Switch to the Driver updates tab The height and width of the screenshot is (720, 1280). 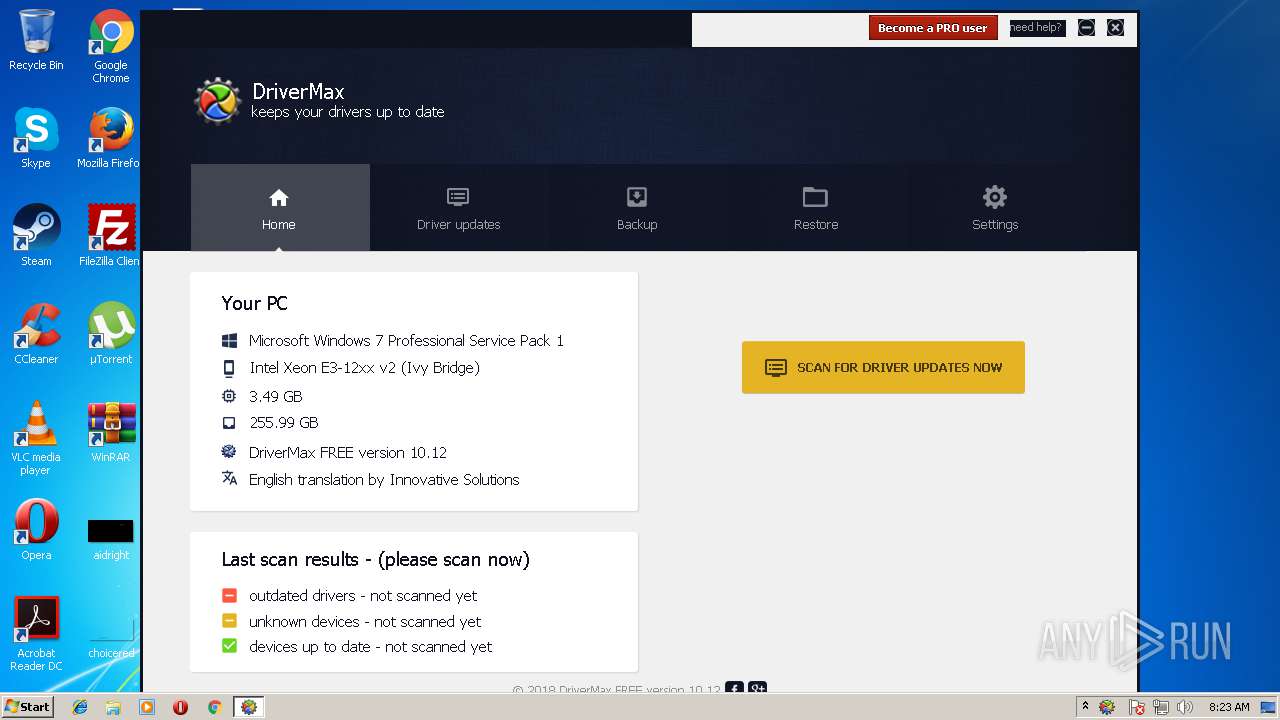click(458, 207)
